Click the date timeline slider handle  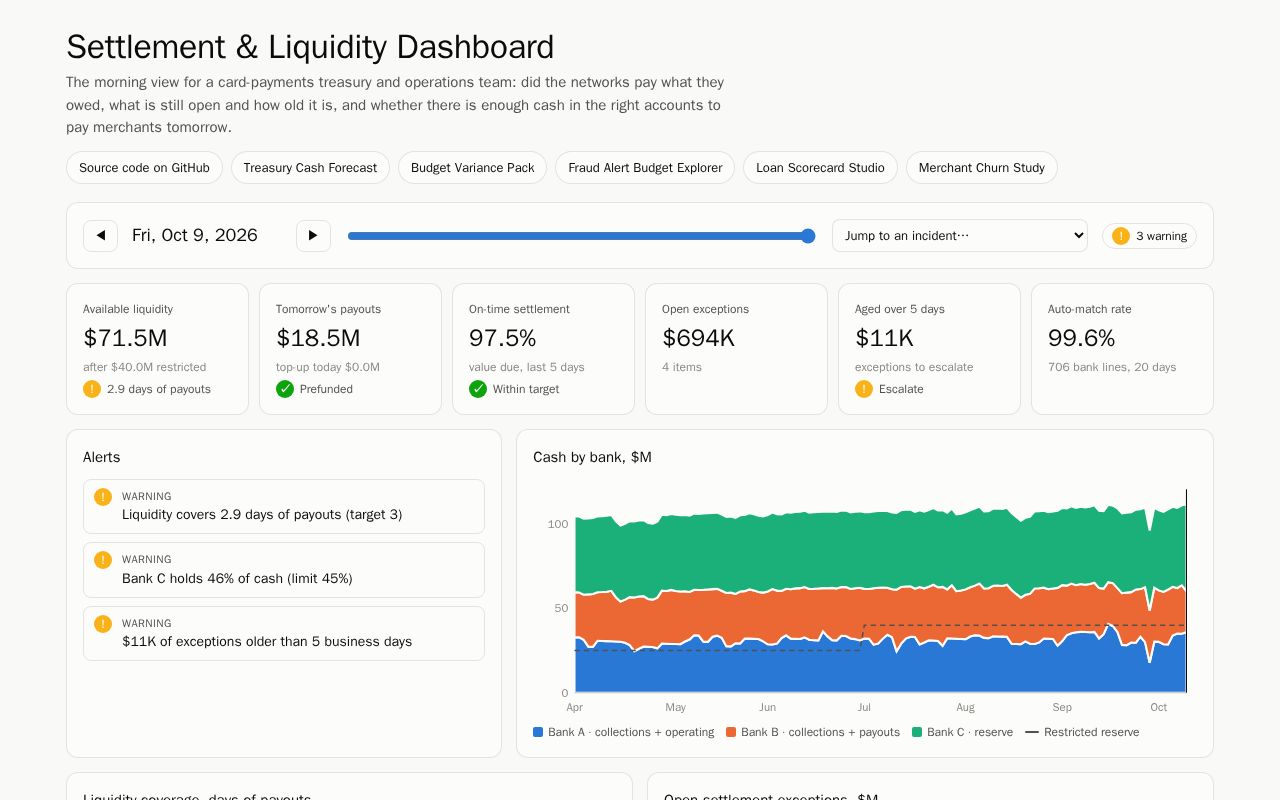[808, 236]
